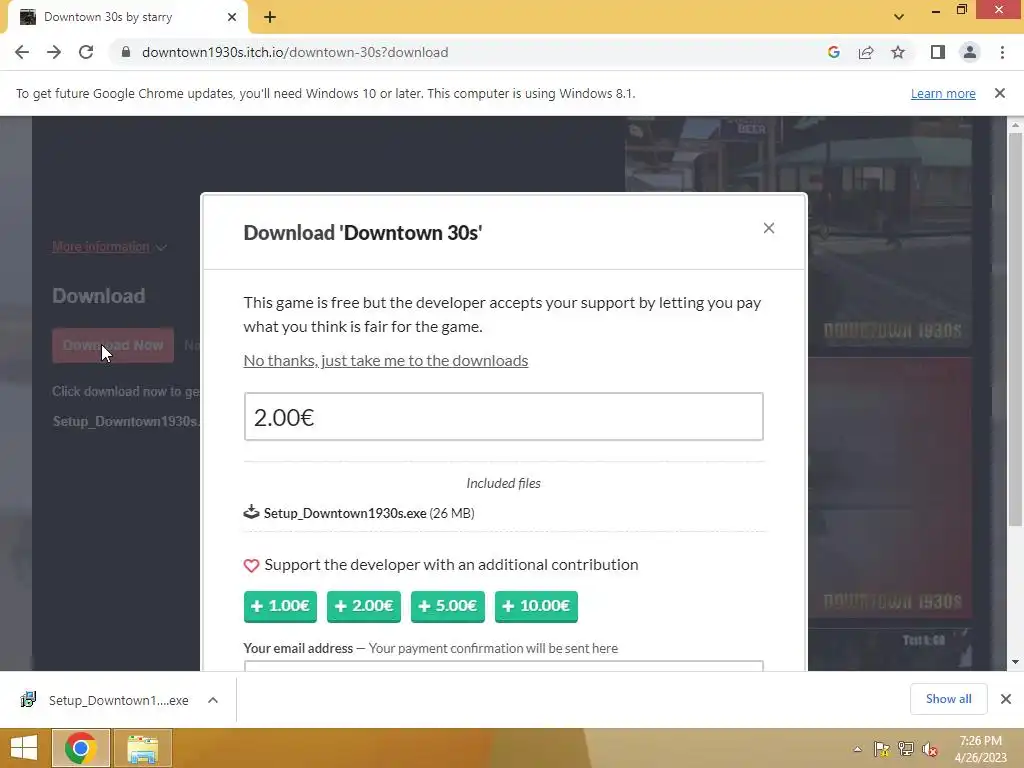The image size is (1024, 768).
Task: Open File Explorer from the taskbar
Action: pyautogui.click(x=143, y=748)
